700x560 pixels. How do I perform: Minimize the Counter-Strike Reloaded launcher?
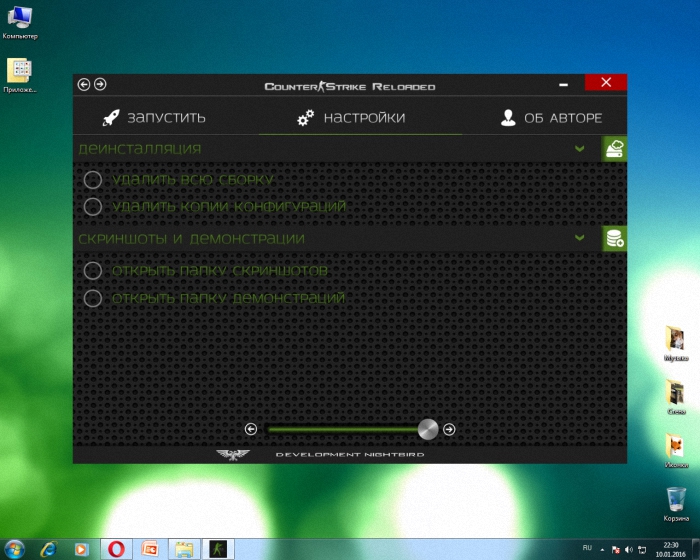tap(563, 84)
